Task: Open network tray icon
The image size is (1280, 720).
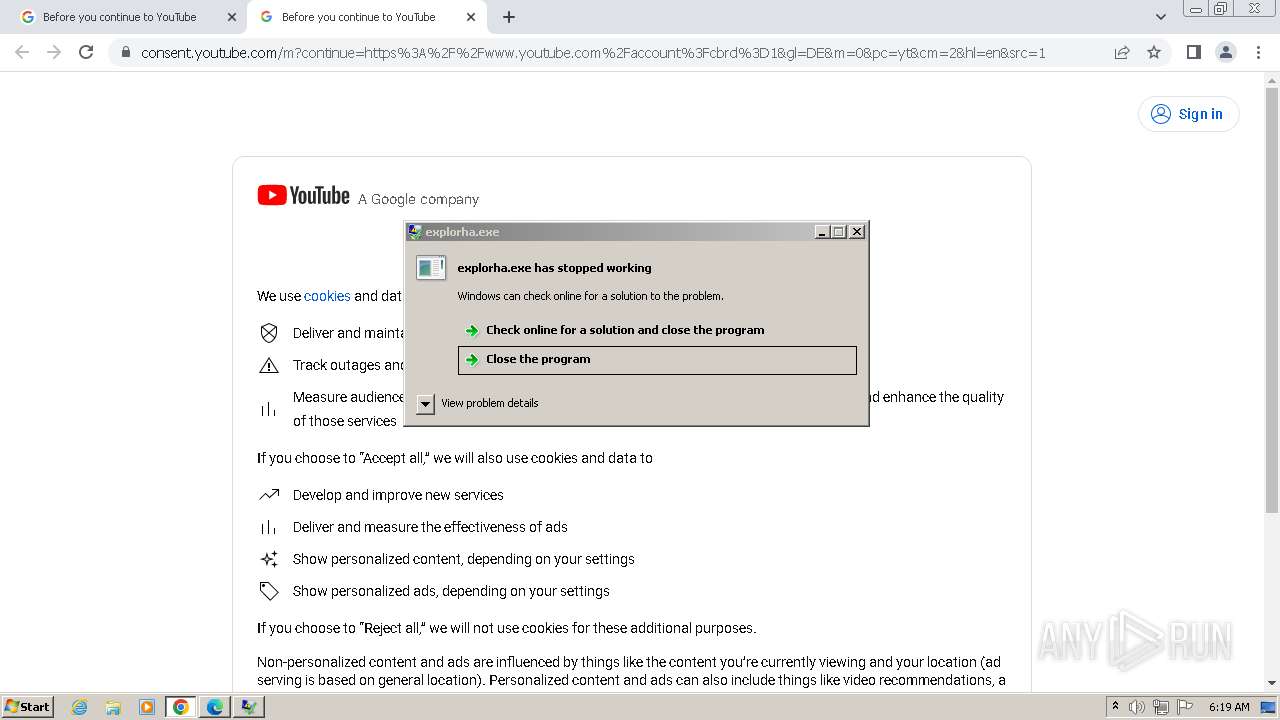Action: point(1161,707)
